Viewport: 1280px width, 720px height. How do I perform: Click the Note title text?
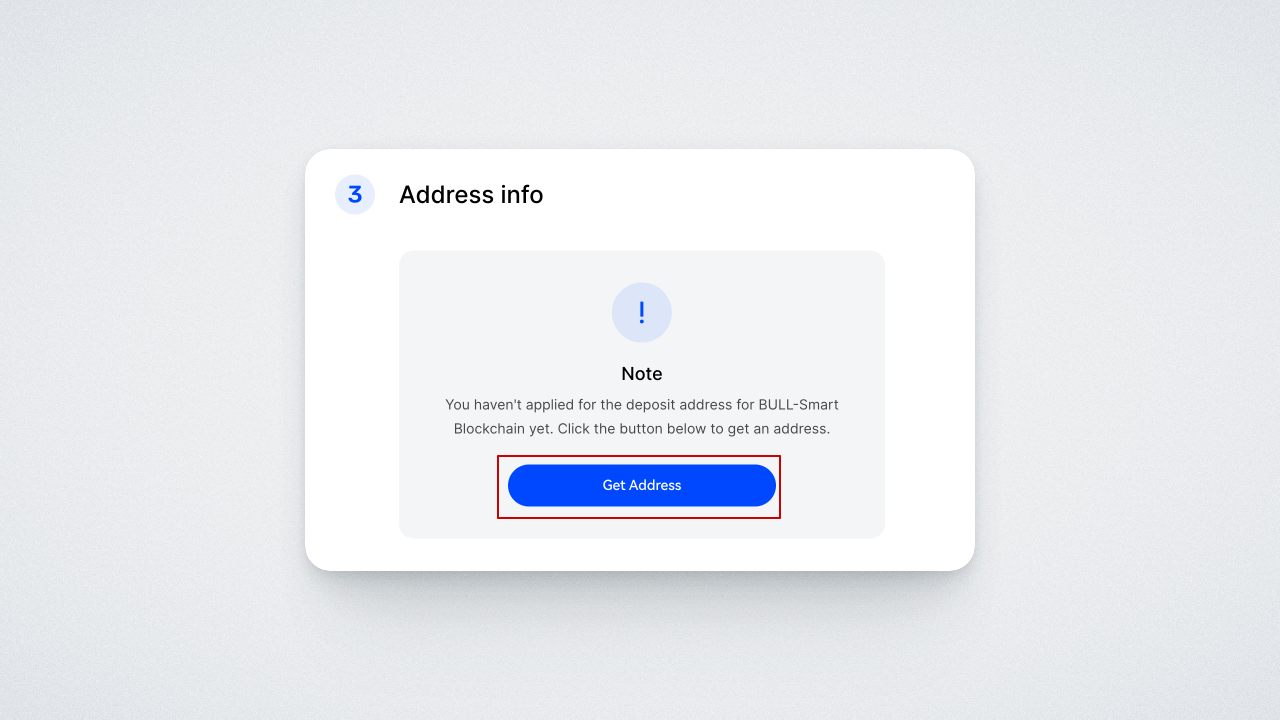point(642,373)
